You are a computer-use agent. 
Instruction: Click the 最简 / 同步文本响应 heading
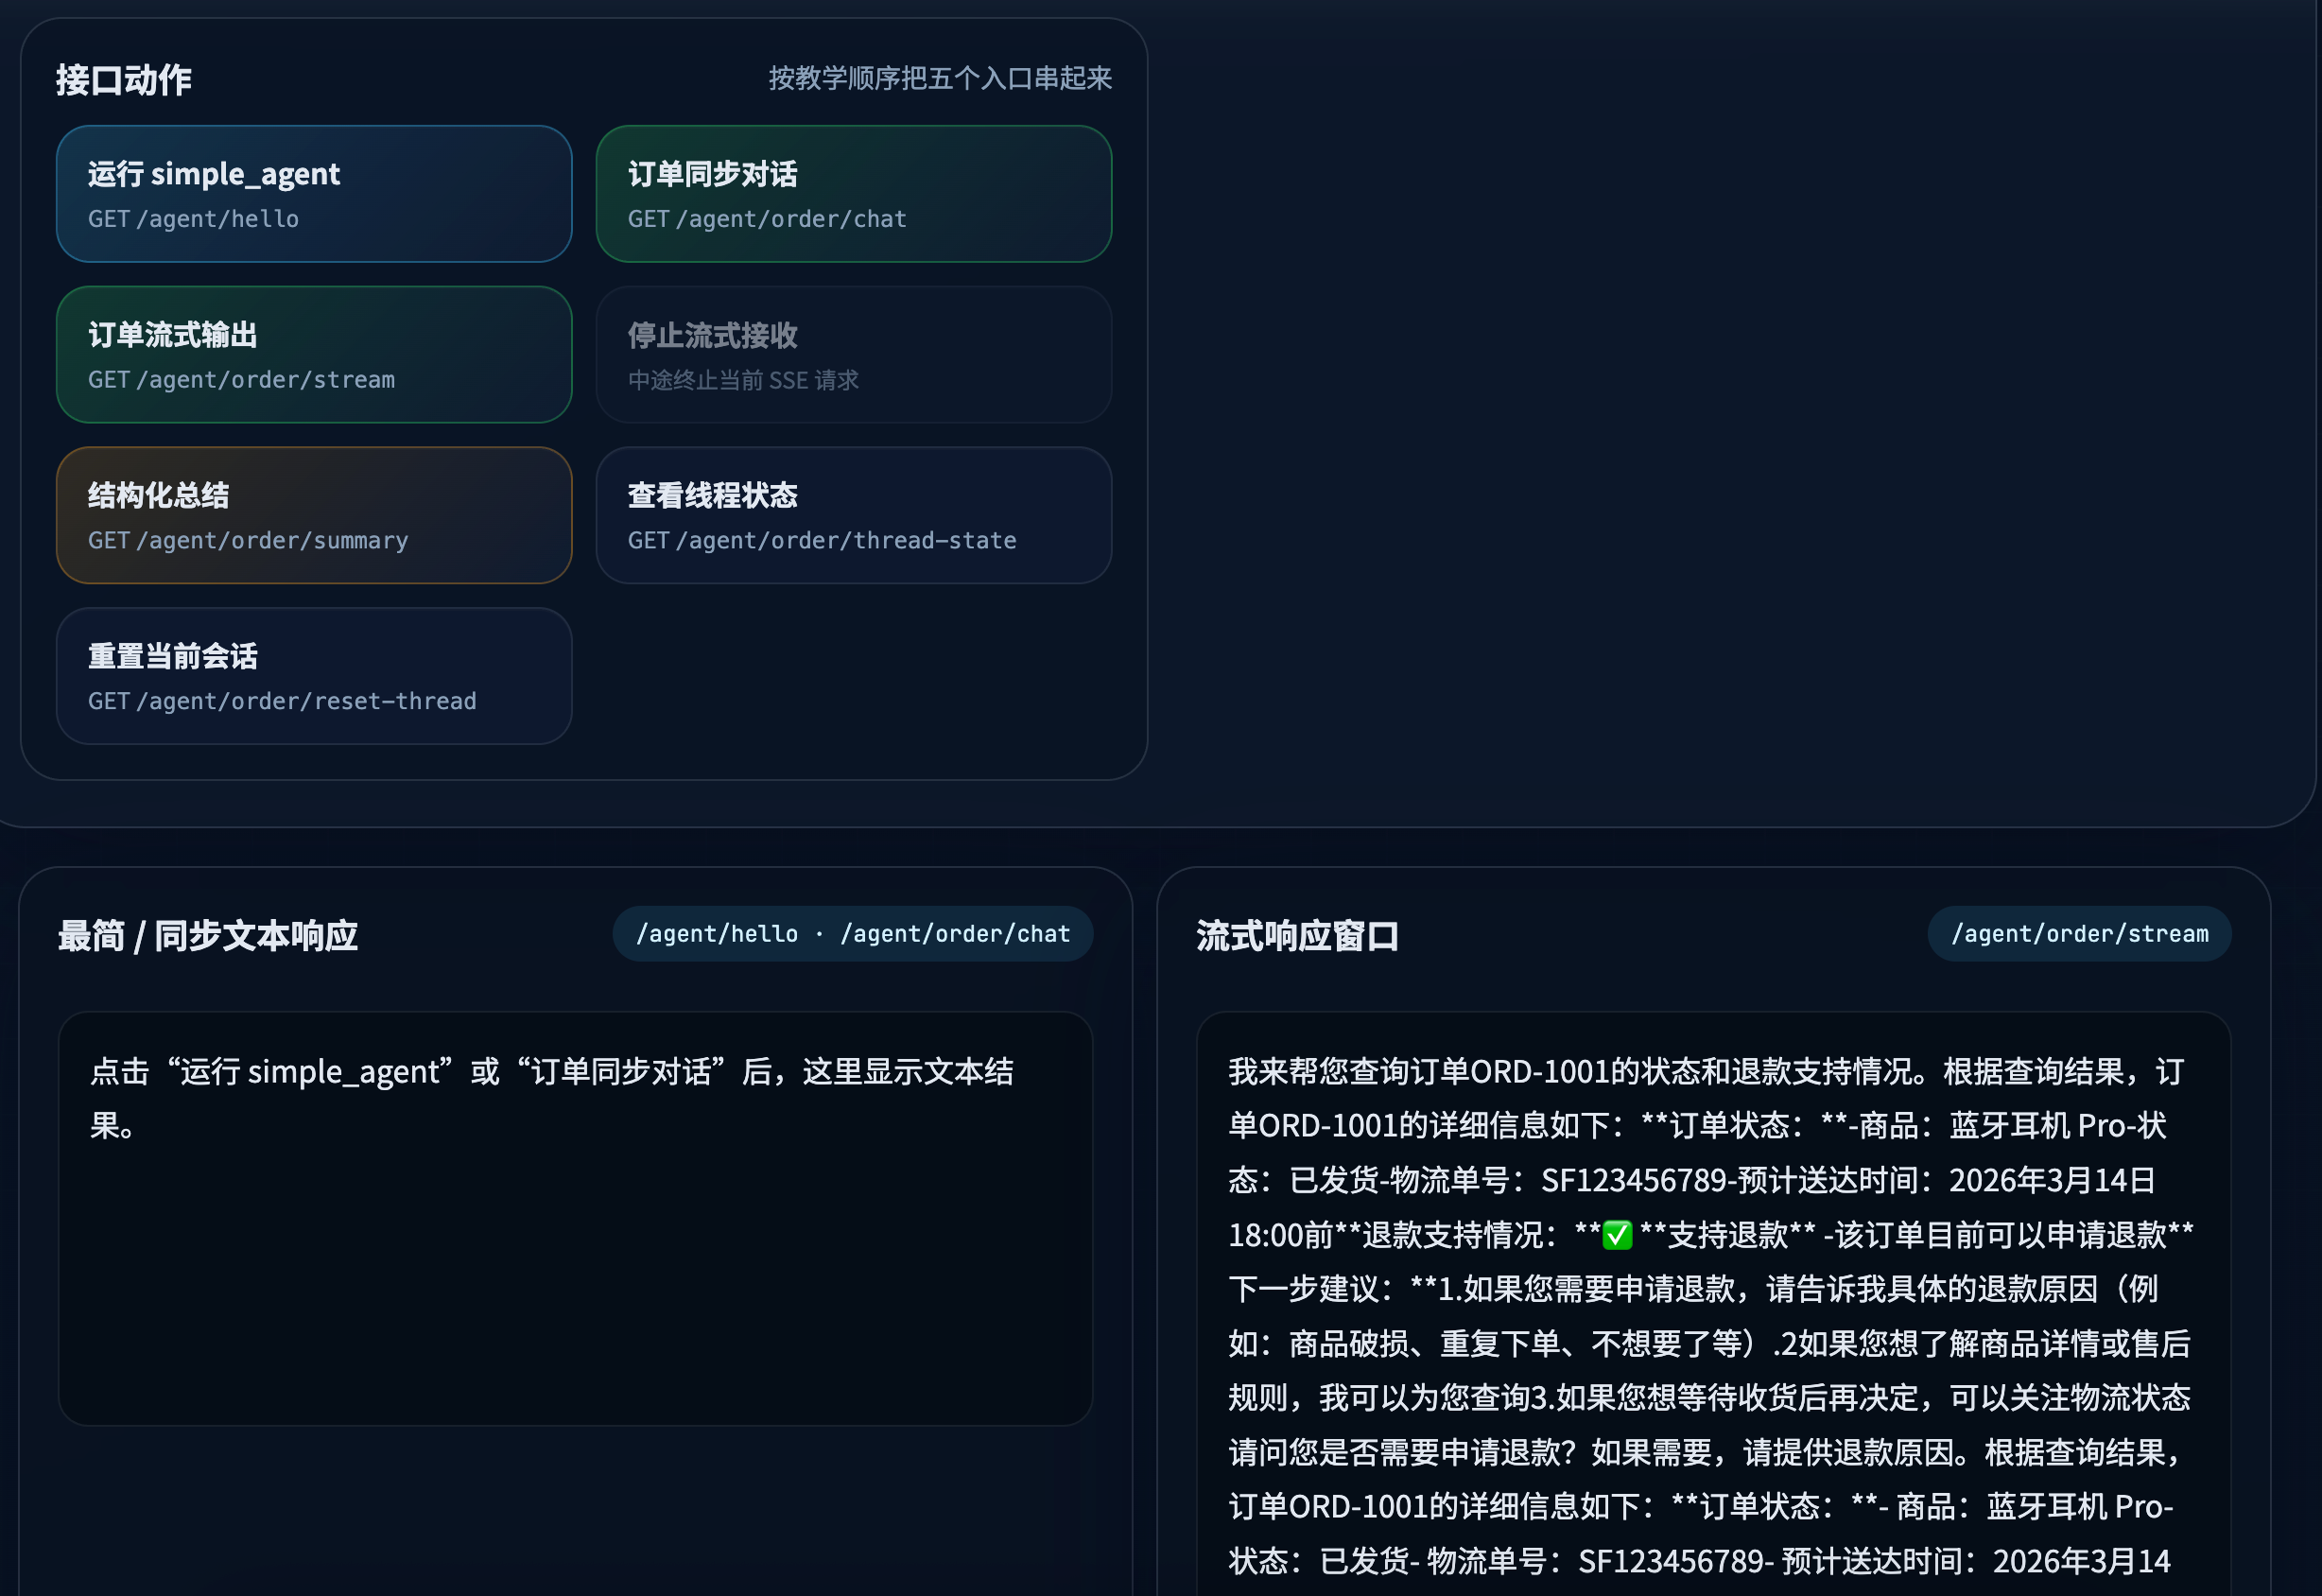pyautogui.click(x=208, y=936)
